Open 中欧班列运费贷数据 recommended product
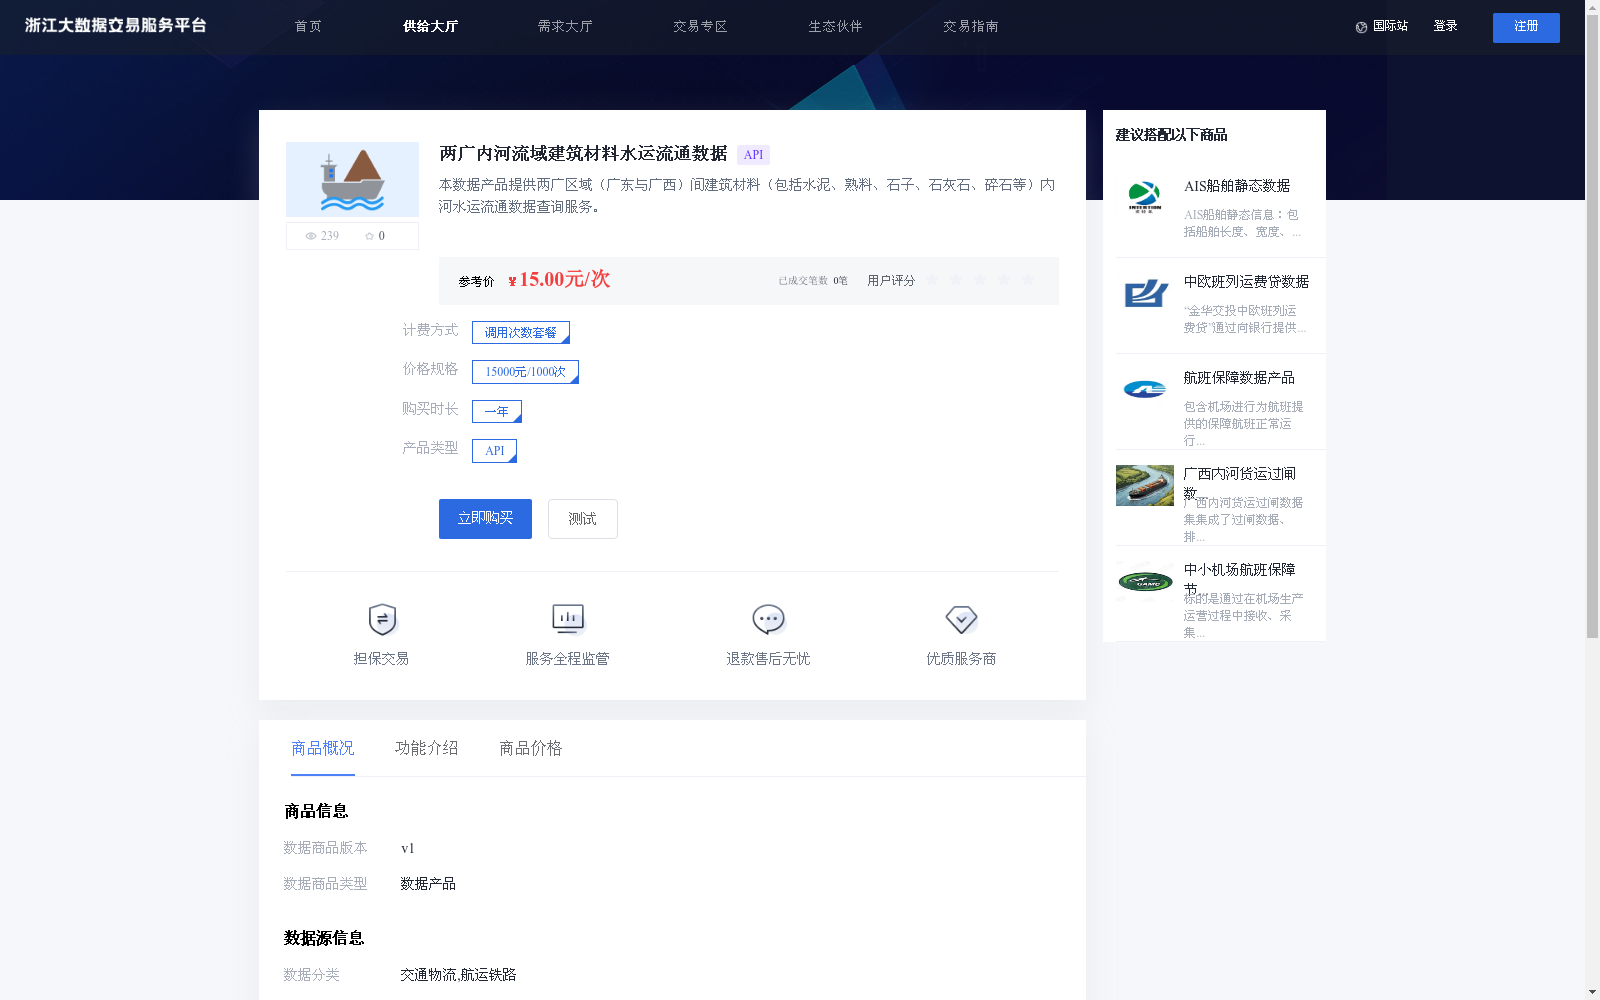 1246,282
